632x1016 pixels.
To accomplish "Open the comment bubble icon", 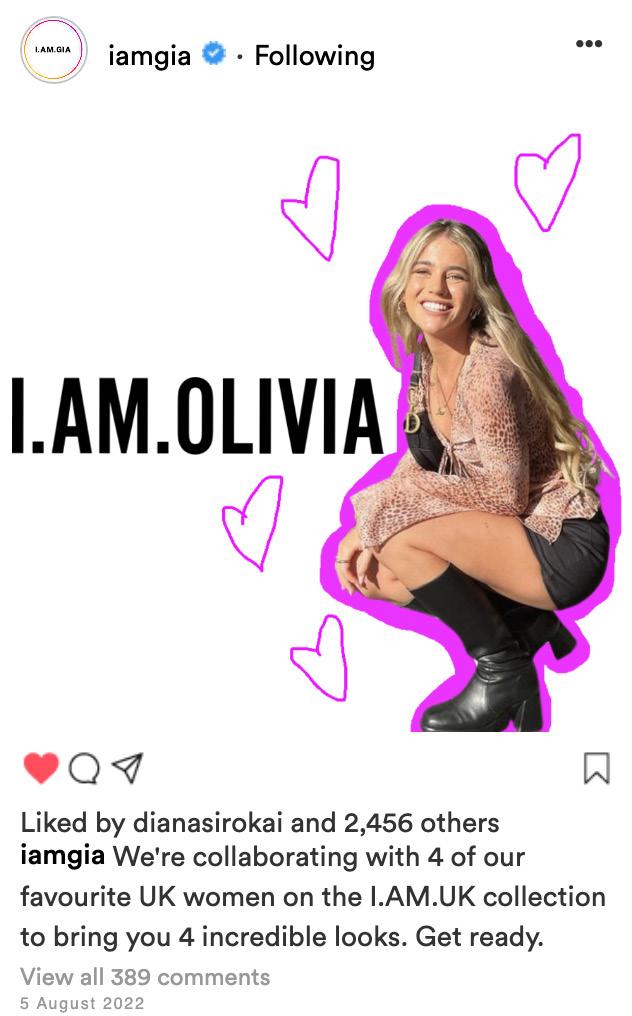I will click(84, 768).
